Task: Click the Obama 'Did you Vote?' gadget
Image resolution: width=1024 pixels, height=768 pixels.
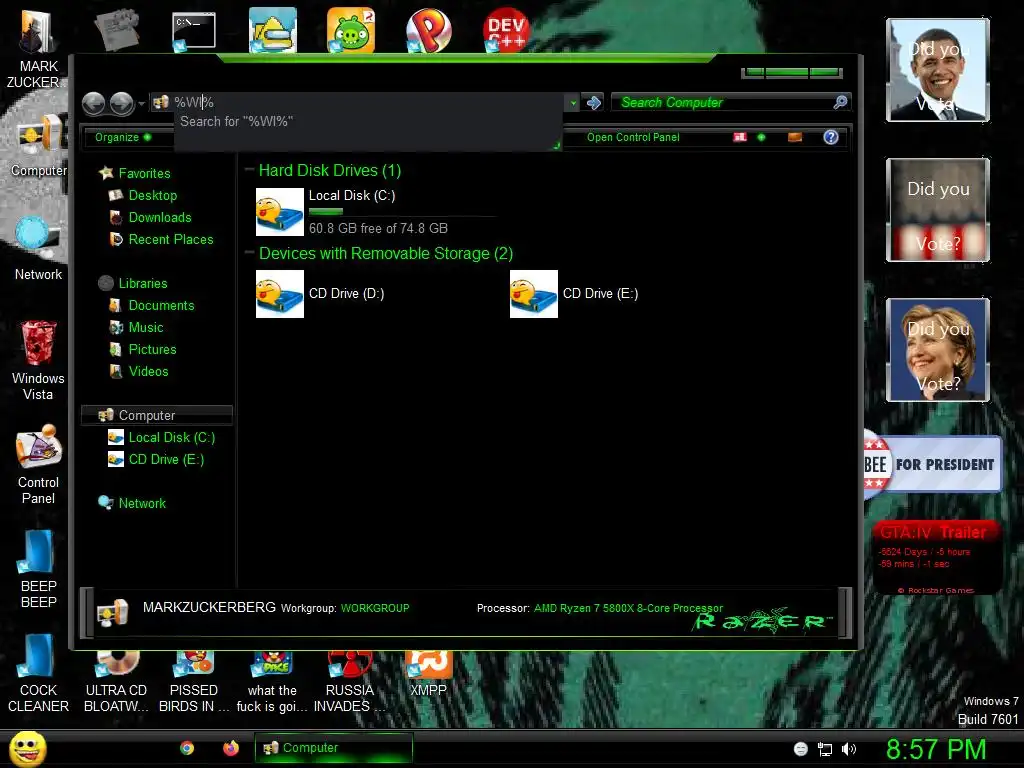Action: (938, 70)
